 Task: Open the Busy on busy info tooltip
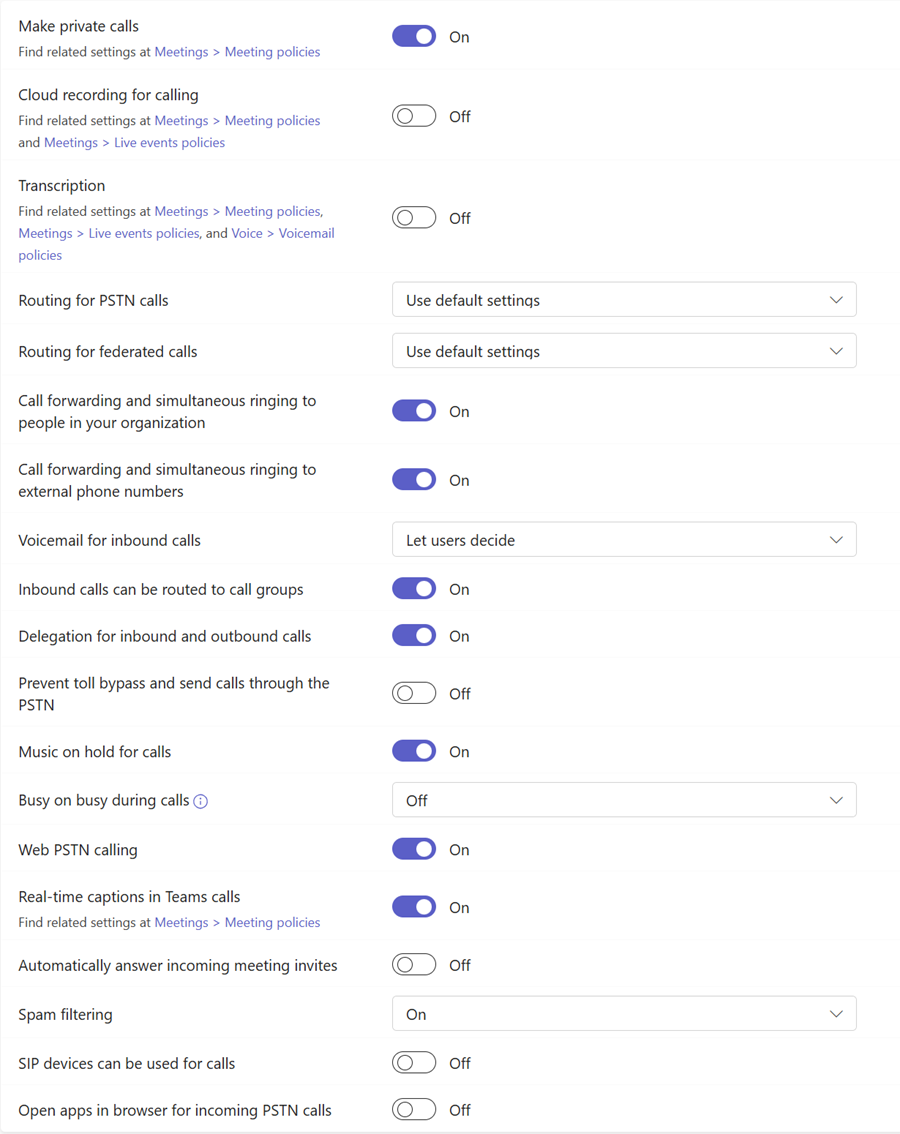tap(200, 800)
